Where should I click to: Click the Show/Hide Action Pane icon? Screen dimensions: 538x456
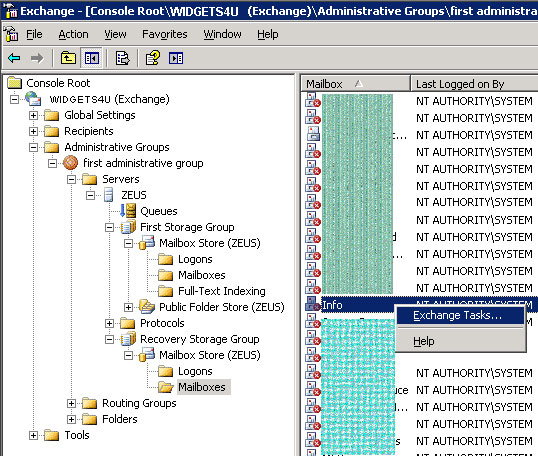point(176,58)
